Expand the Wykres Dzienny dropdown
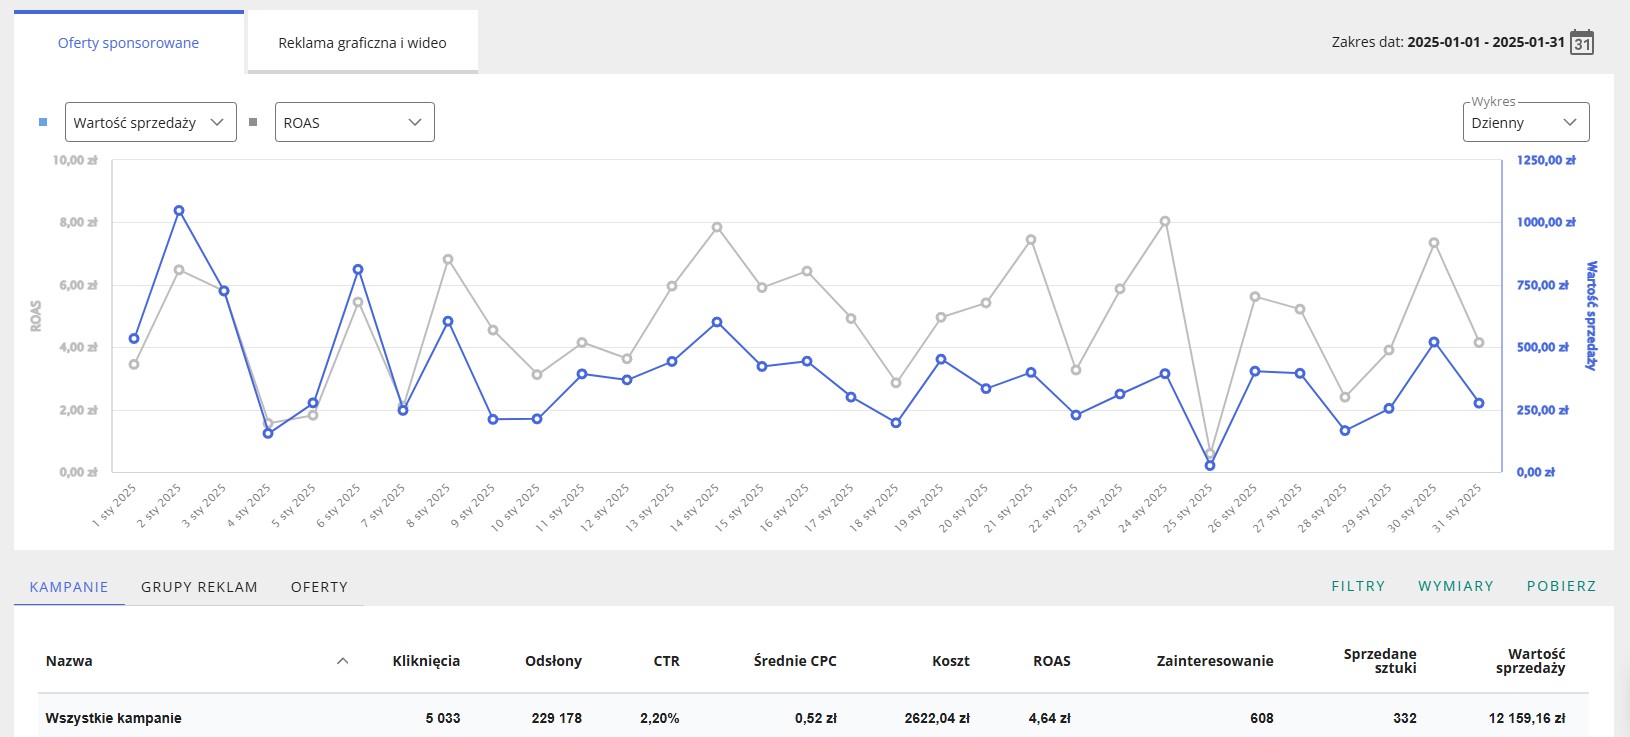The width and height of the screenshot is (1630, 737). coord(1525,123)
